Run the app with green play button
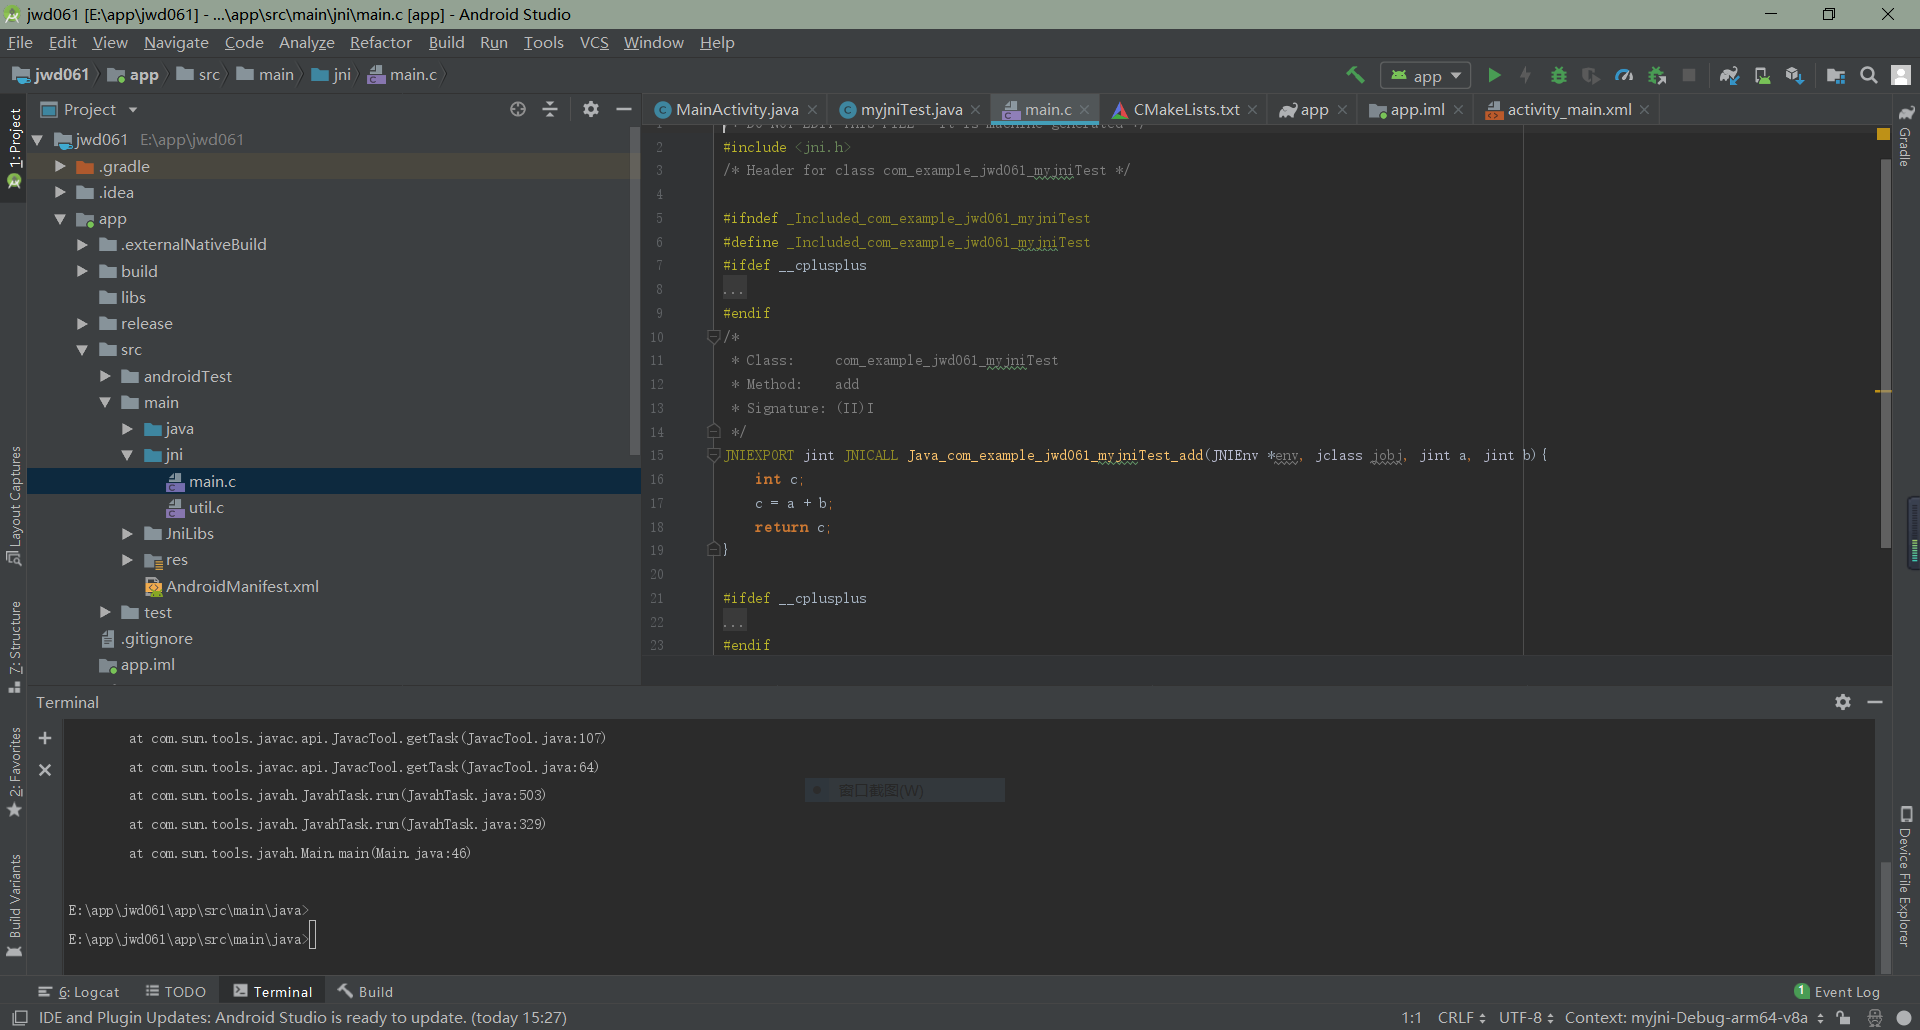Viewport: 1920px width, 1030px height. tap(1494, 75)
